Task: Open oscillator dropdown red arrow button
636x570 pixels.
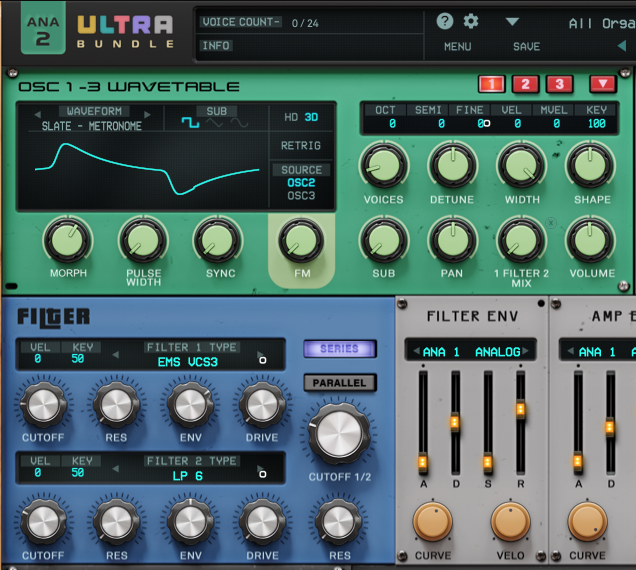Action: [x=603, y=84]
